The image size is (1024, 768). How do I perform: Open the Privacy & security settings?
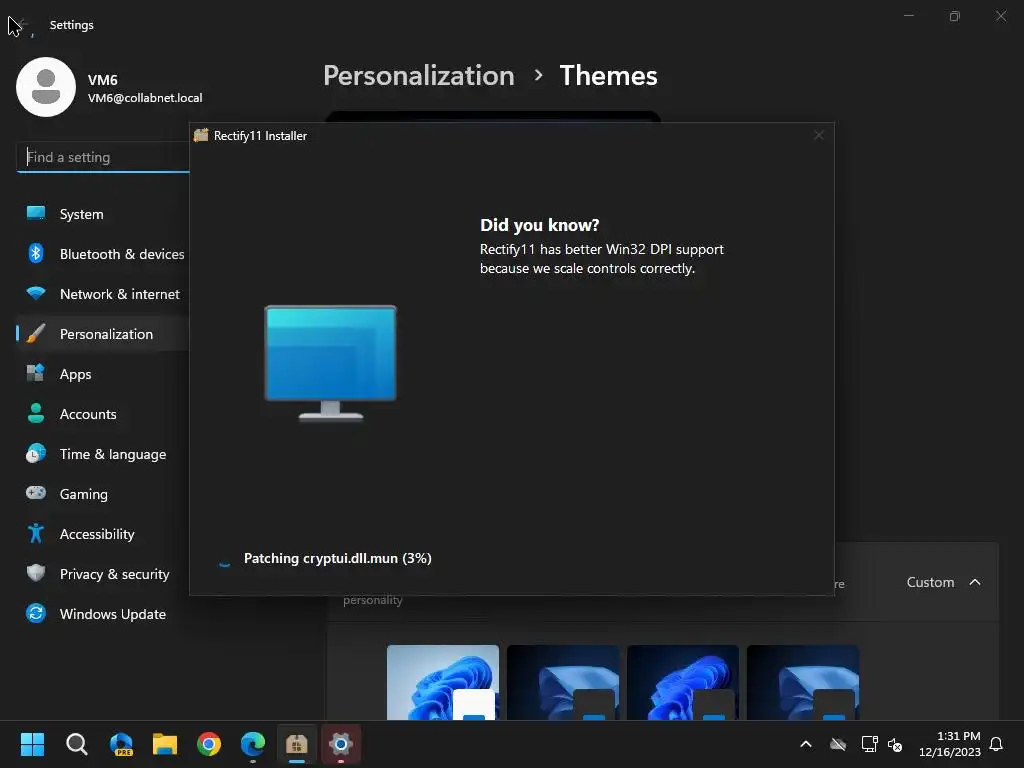pyautogui.click(x=103, y=574)
